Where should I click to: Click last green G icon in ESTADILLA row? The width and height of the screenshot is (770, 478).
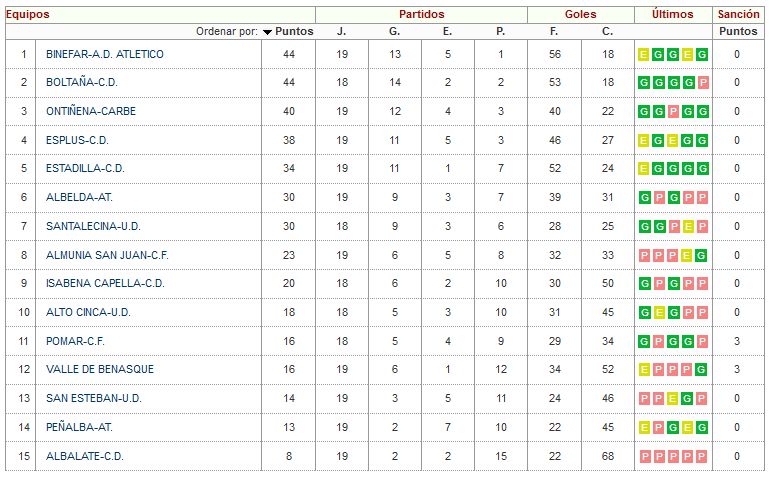[703, 169]
